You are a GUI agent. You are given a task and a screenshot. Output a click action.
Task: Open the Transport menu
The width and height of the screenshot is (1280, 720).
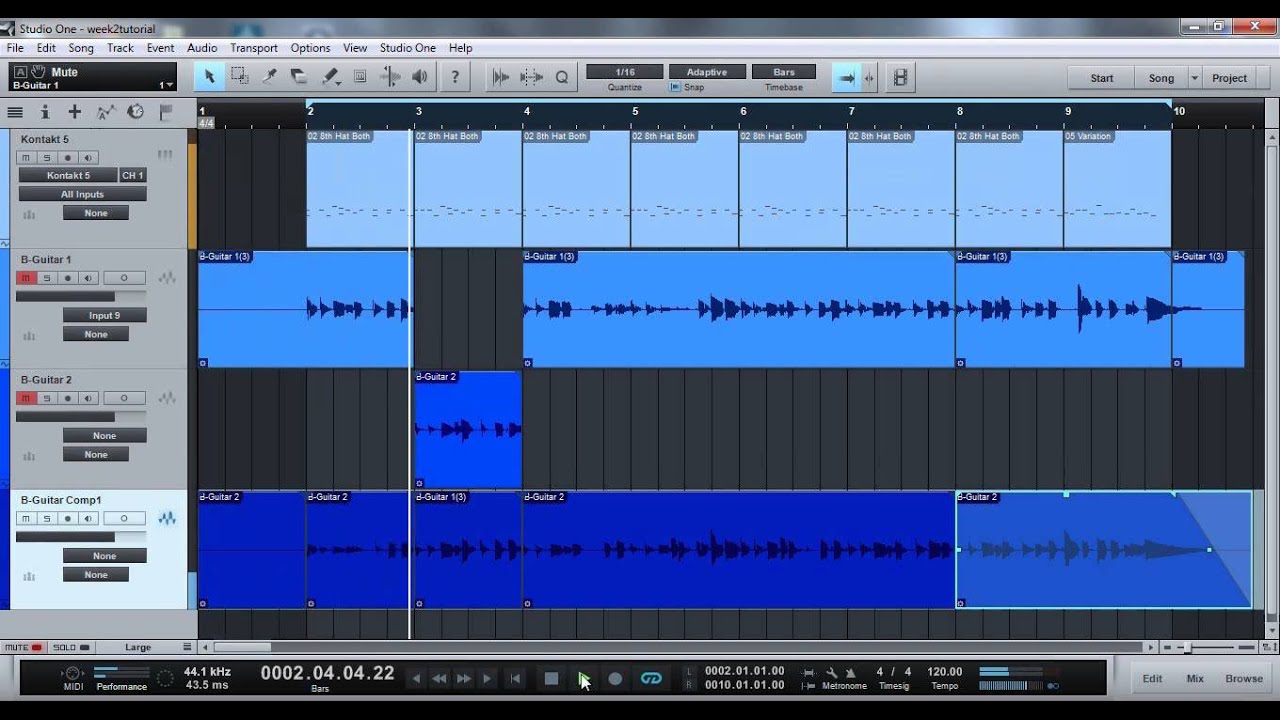[x=254, y=48]
